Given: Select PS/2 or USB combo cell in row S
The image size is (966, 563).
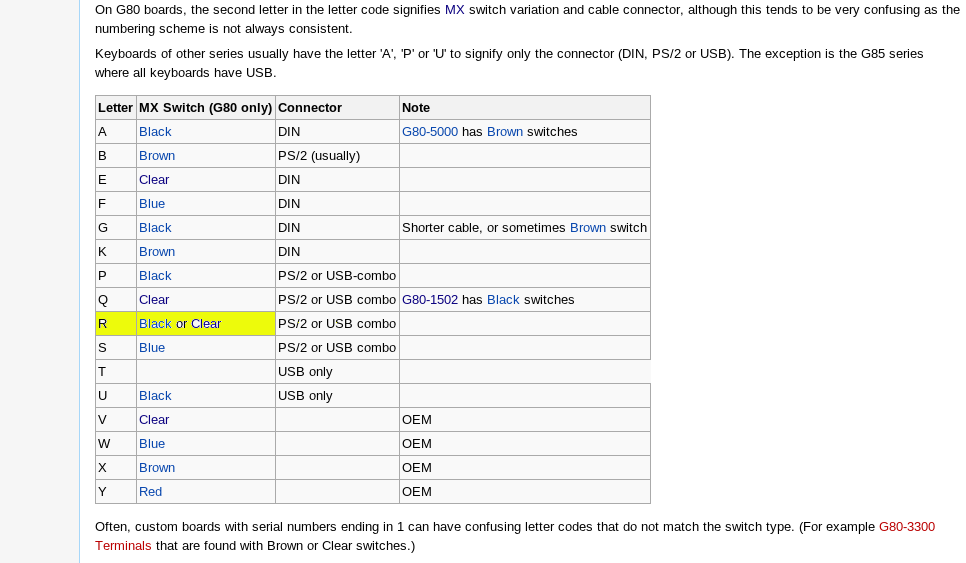Looking at the screenshot, I should 338,348.
